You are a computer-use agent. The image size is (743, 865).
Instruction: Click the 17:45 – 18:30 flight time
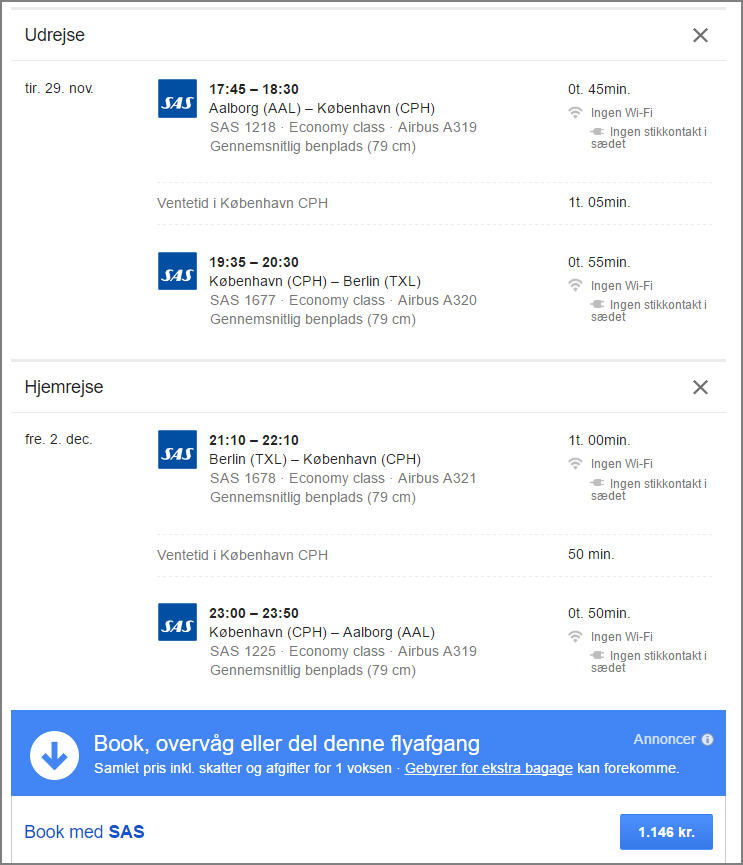pyautogui.click(x=254, y=89)
